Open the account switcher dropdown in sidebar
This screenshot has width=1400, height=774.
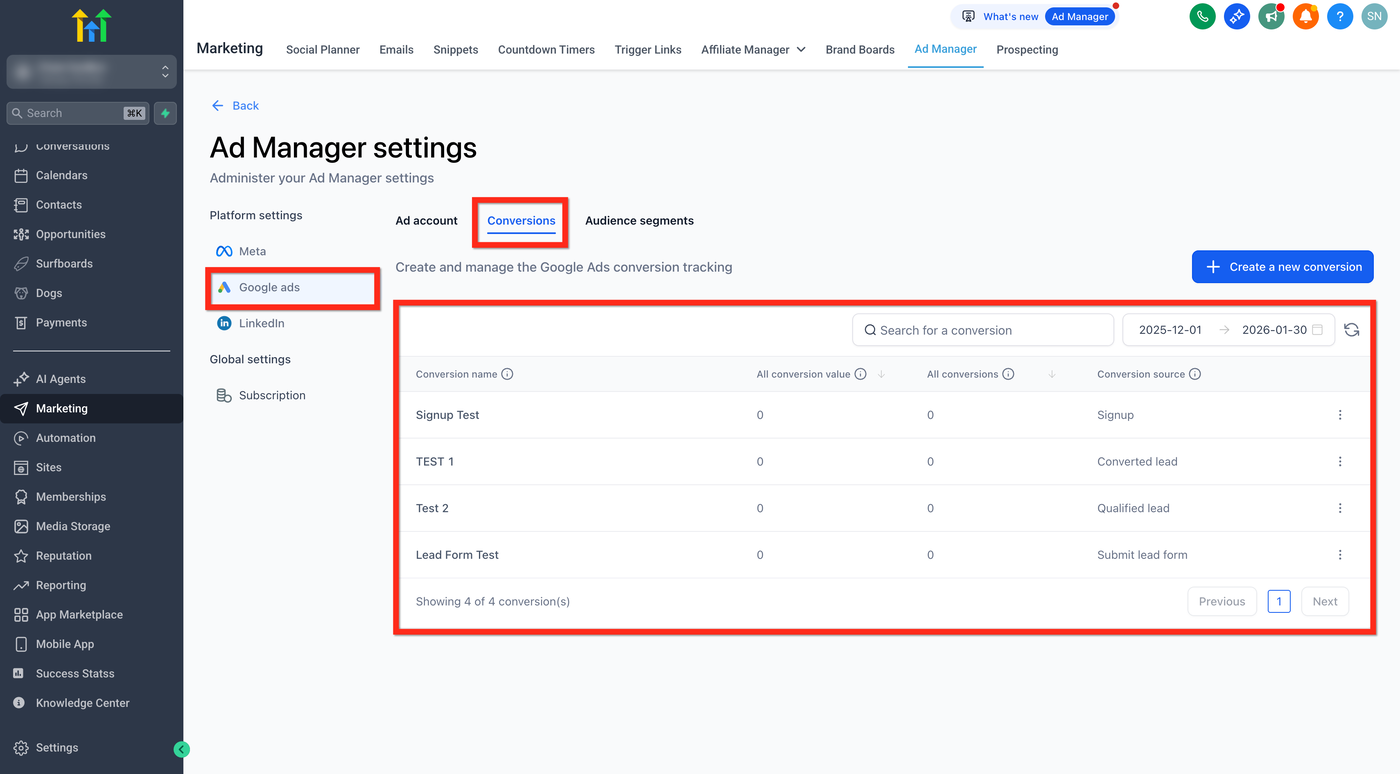[92, 72]
